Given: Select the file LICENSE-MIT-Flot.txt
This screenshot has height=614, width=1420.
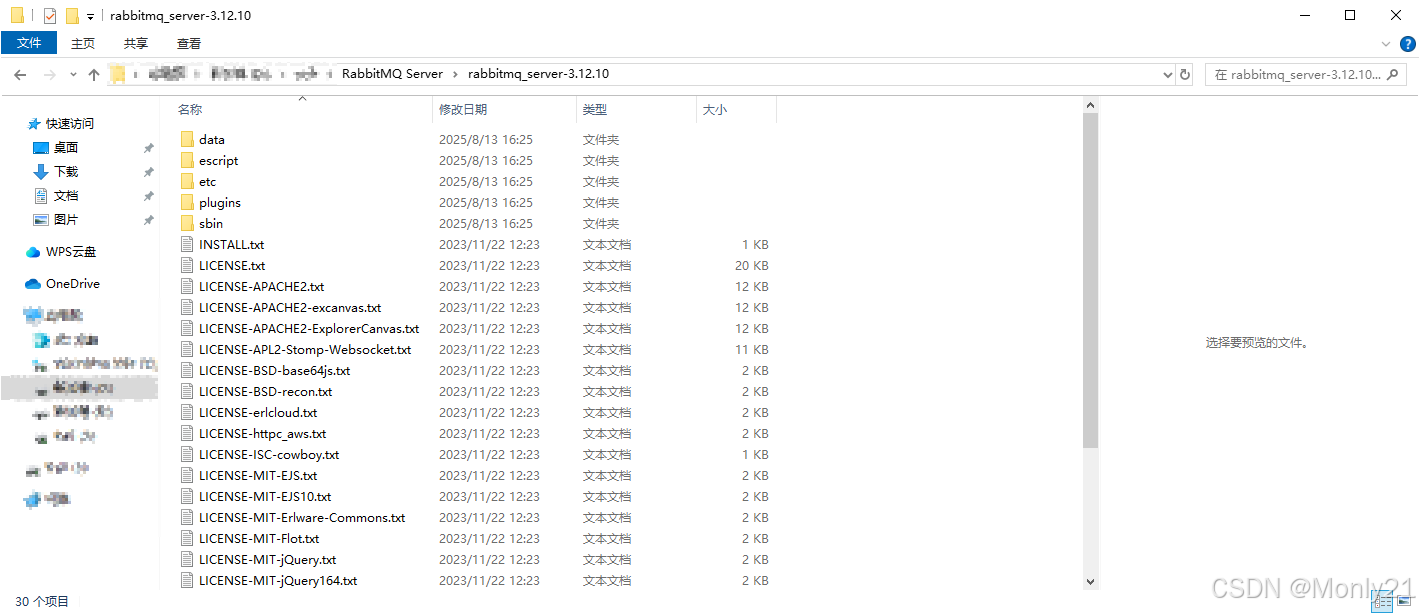Looking at the screenshot, I should 259,538.
